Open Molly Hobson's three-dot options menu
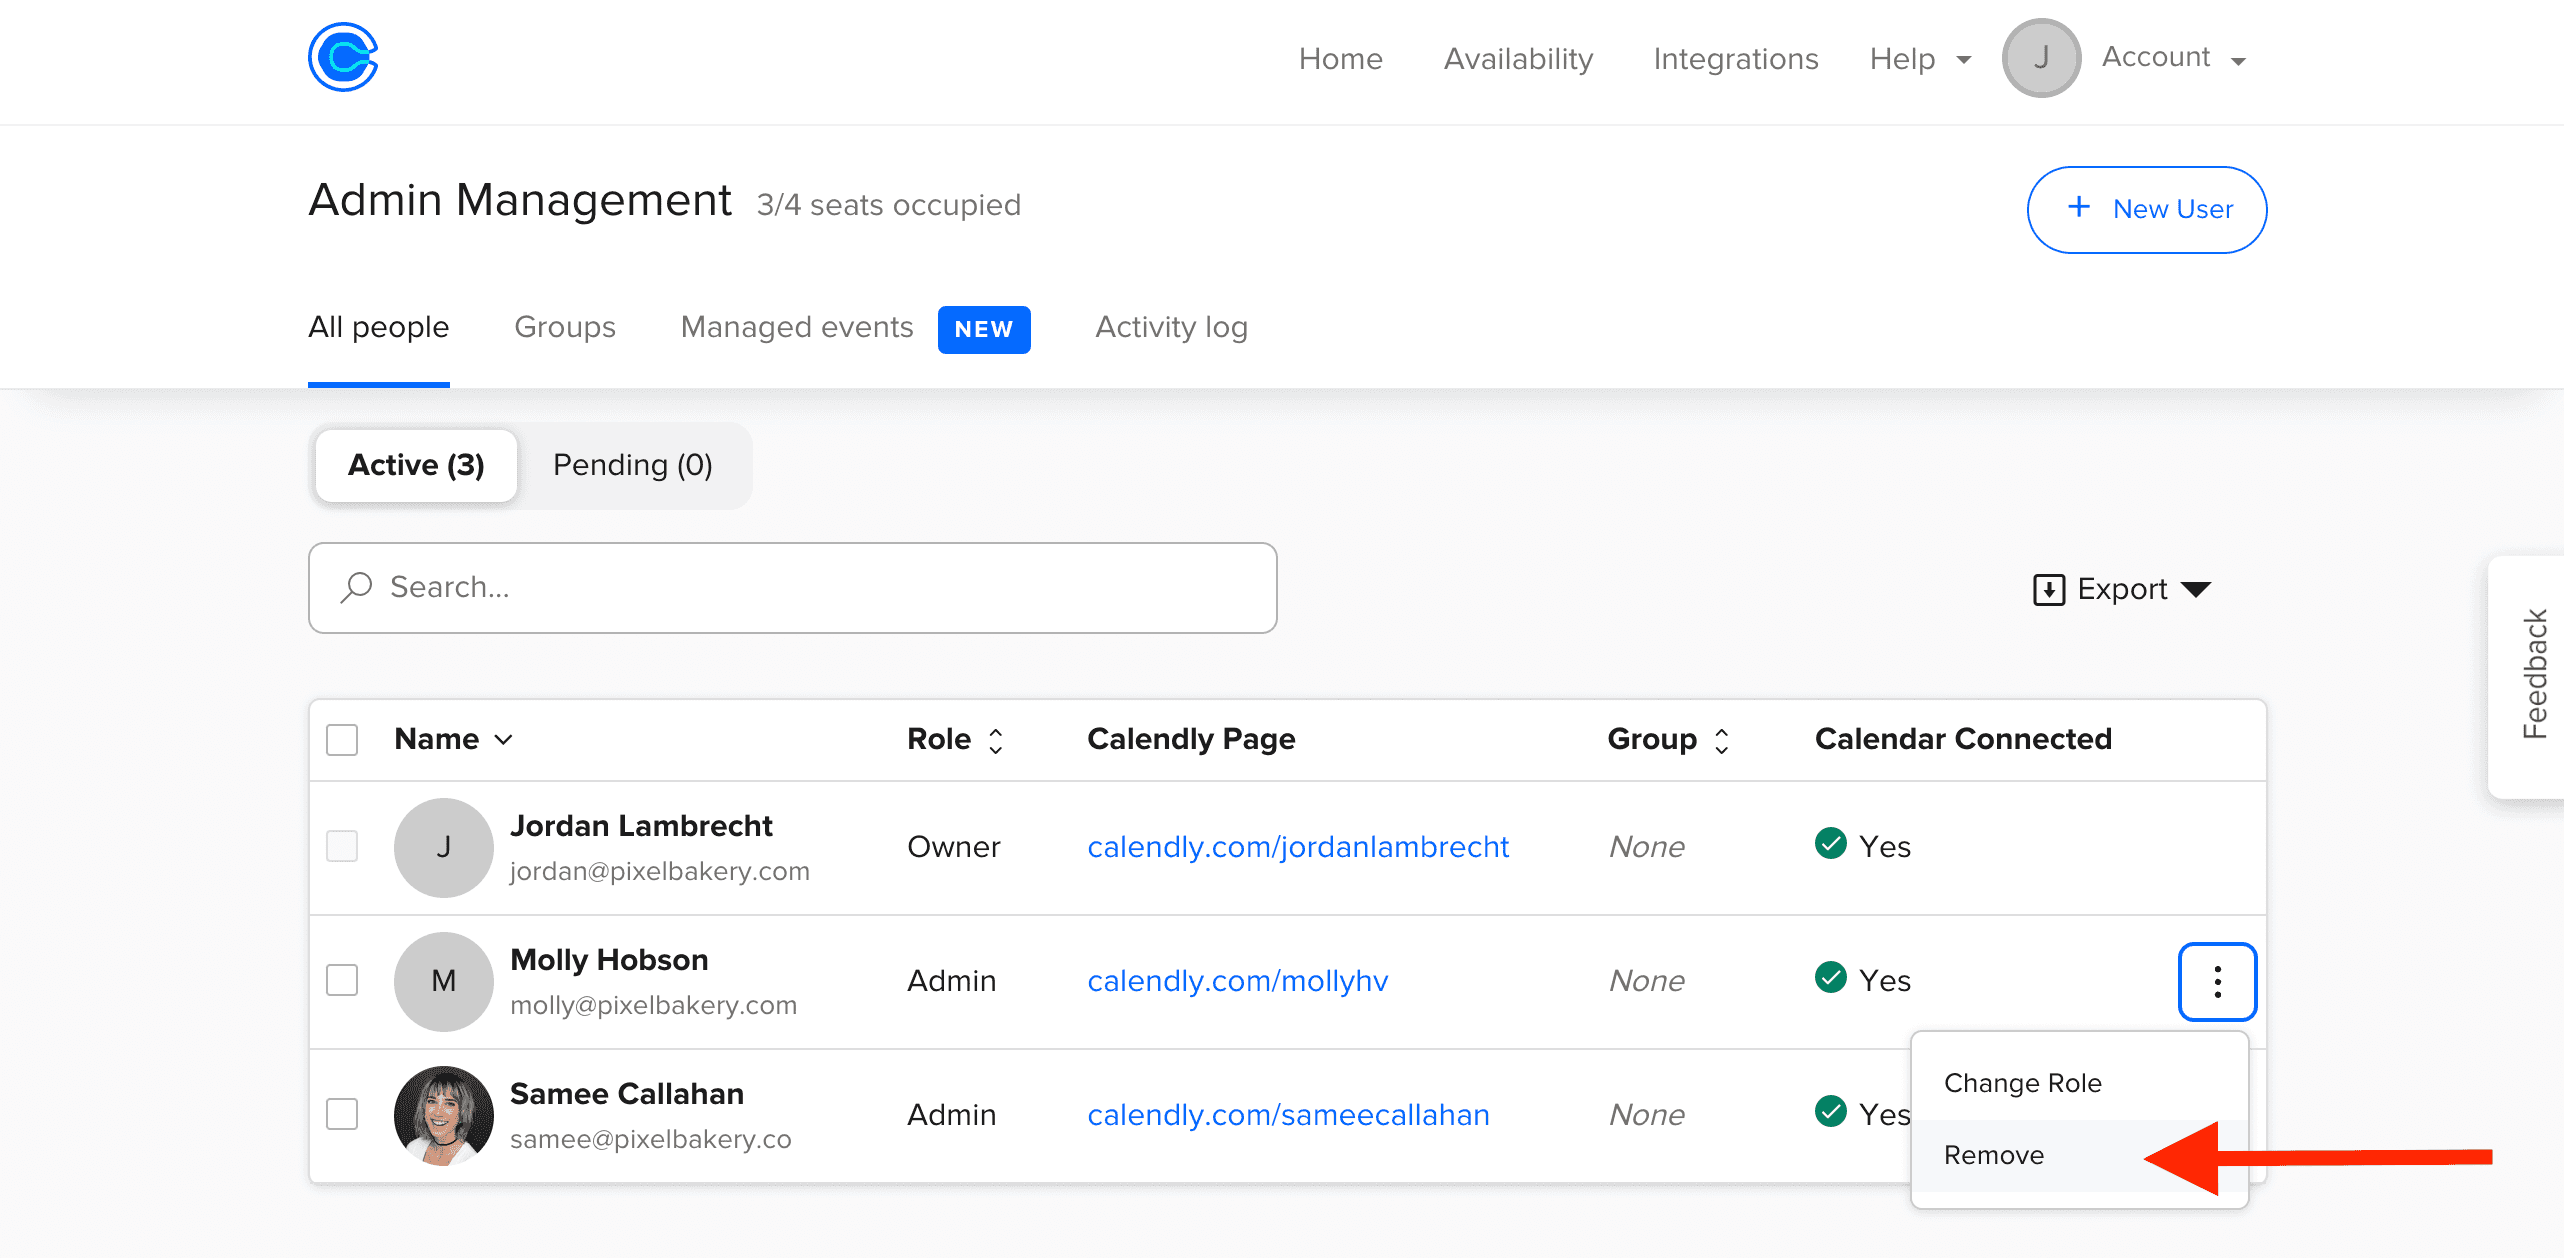This screenshot has width=2564, height=1258. pos(2217,982)
